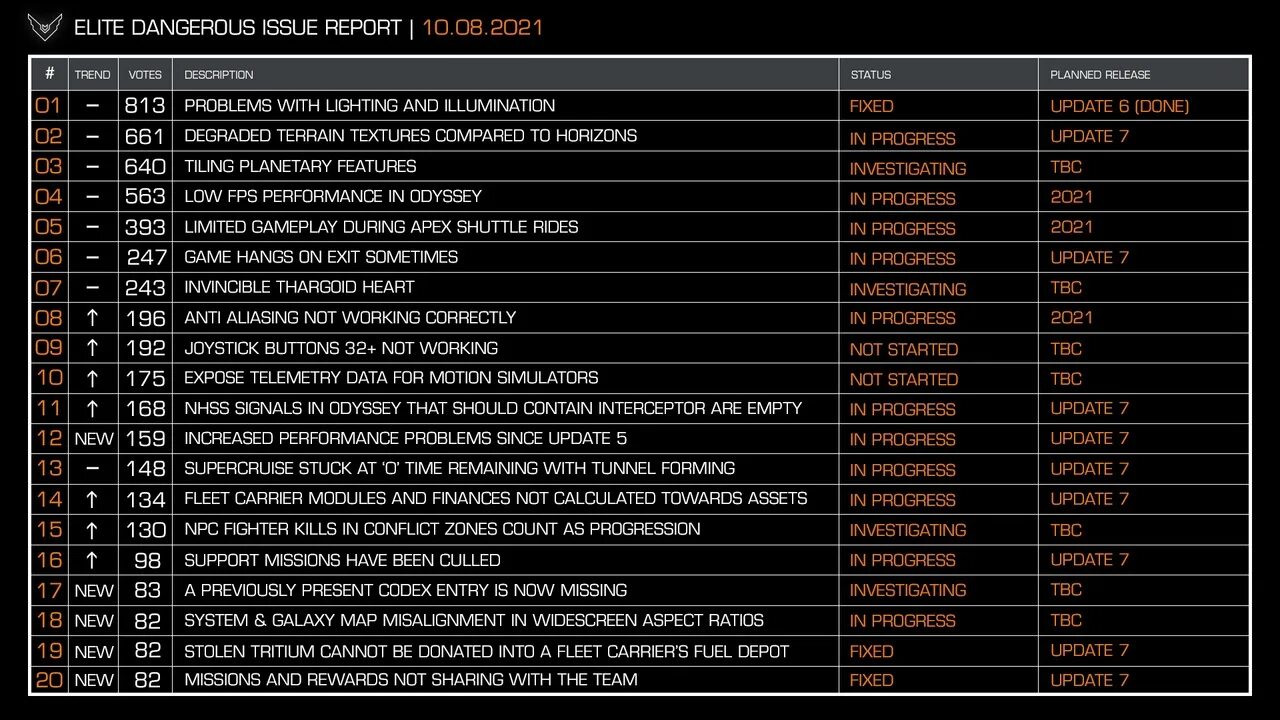Click the VOTES column header

[x=145, y=75]
